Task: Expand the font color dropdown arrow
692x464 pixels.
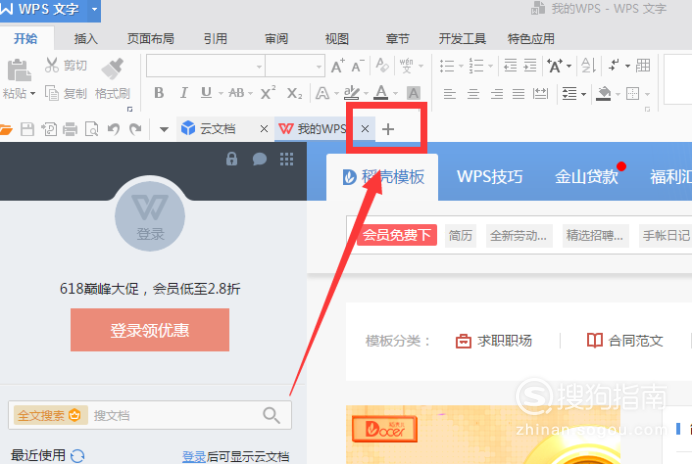Action: click(x=395, y=93)
